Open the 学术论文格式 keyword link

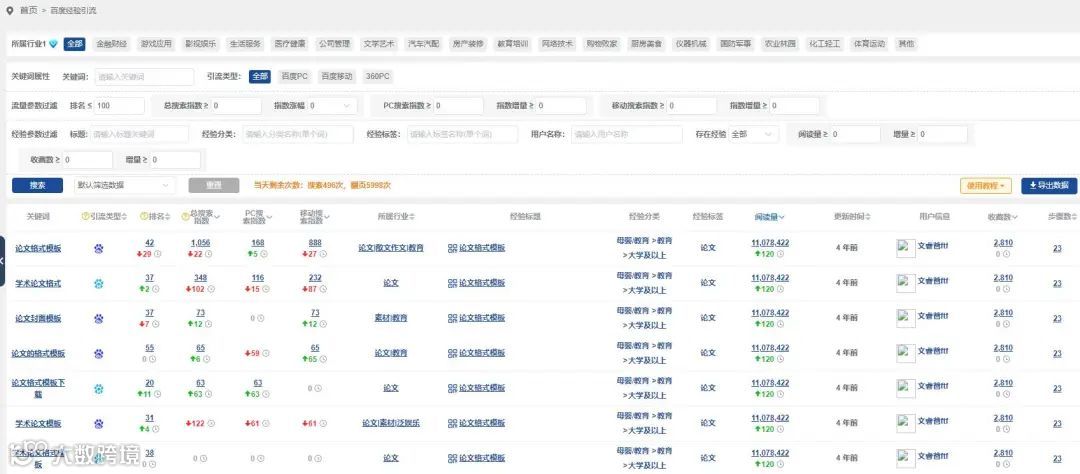coord(38,283)
